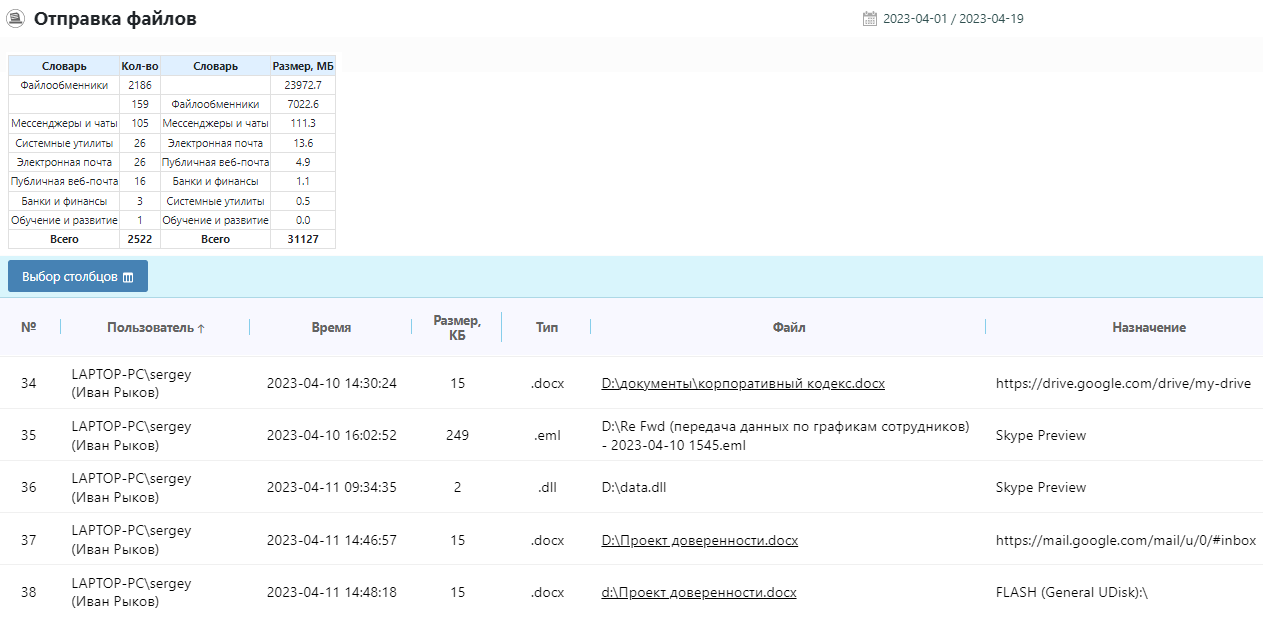This screenshot has height=634, width=1263.
Task: Sort by the Назначение column header
Action: click(1148, 327)
